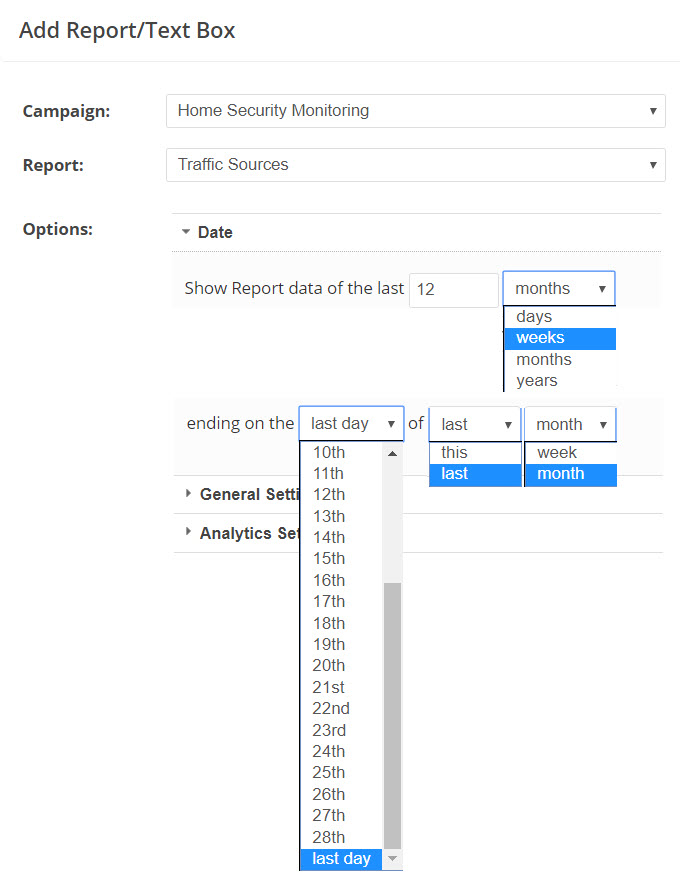Select 'last day' option in day list
Viewport: 680px width, 879px height.
click(x=341, y=859)
